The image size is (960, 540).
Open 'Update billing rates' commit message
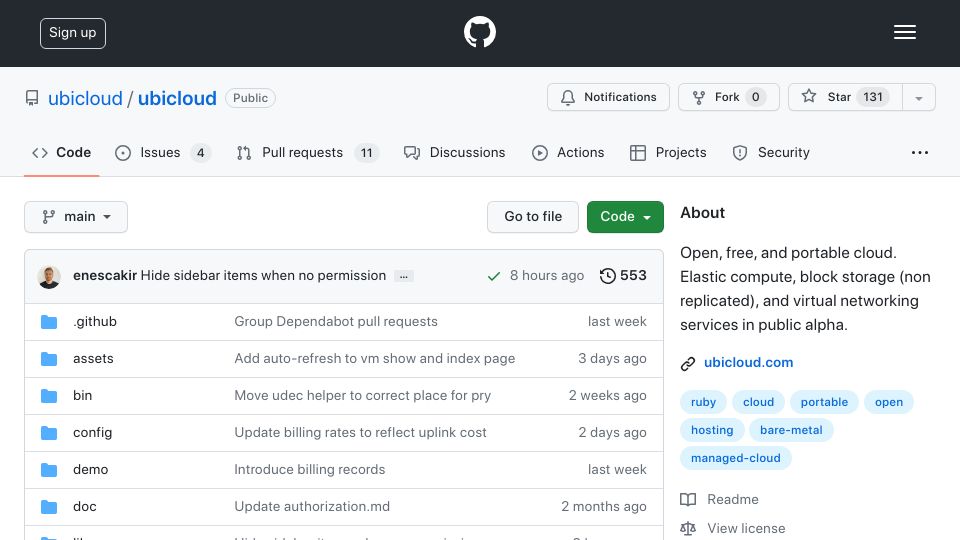pyautogui.click(x=361, y=432)
